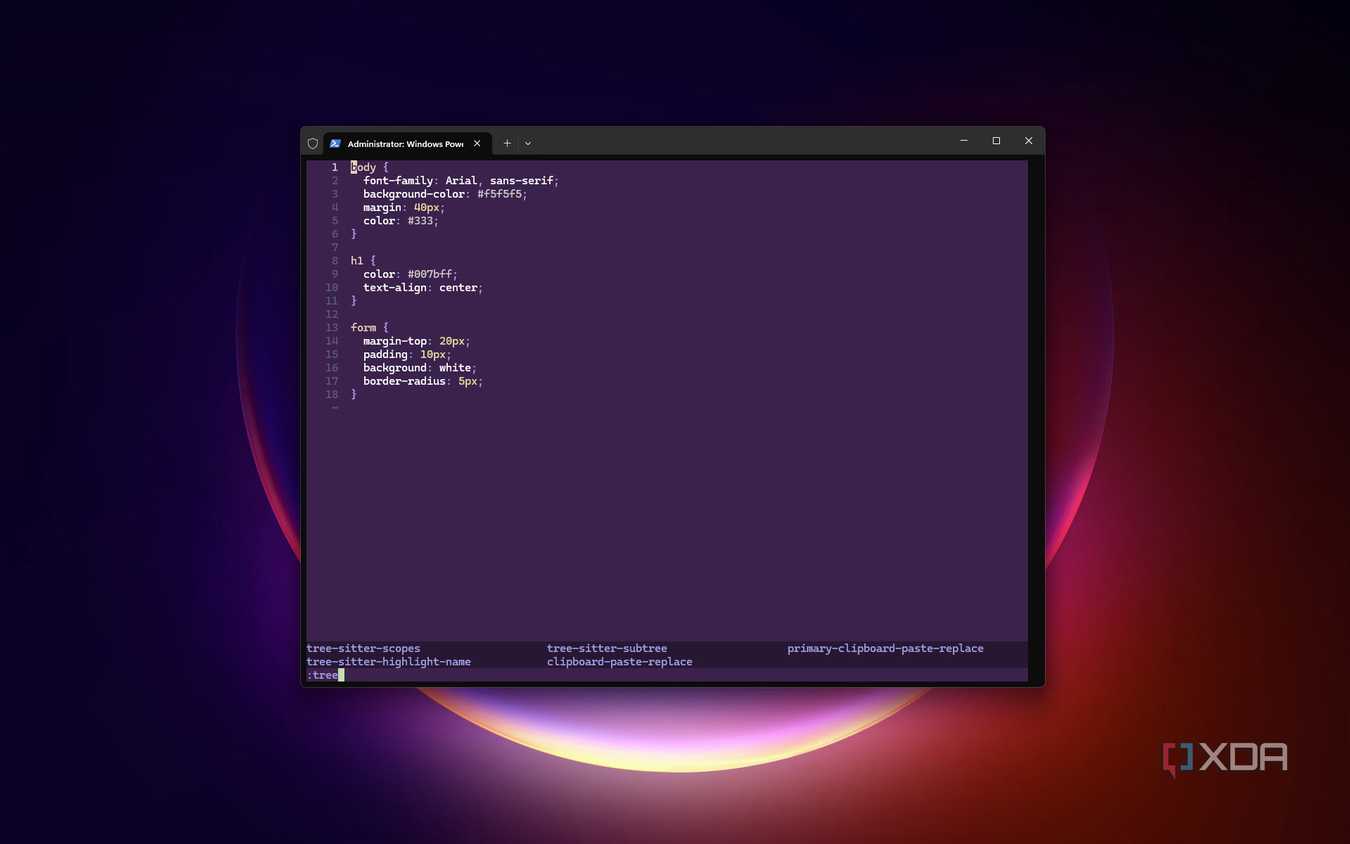1350x844 pixels.
Task: Click the shield icon in title bar
Action: click(x=313, y=143)
